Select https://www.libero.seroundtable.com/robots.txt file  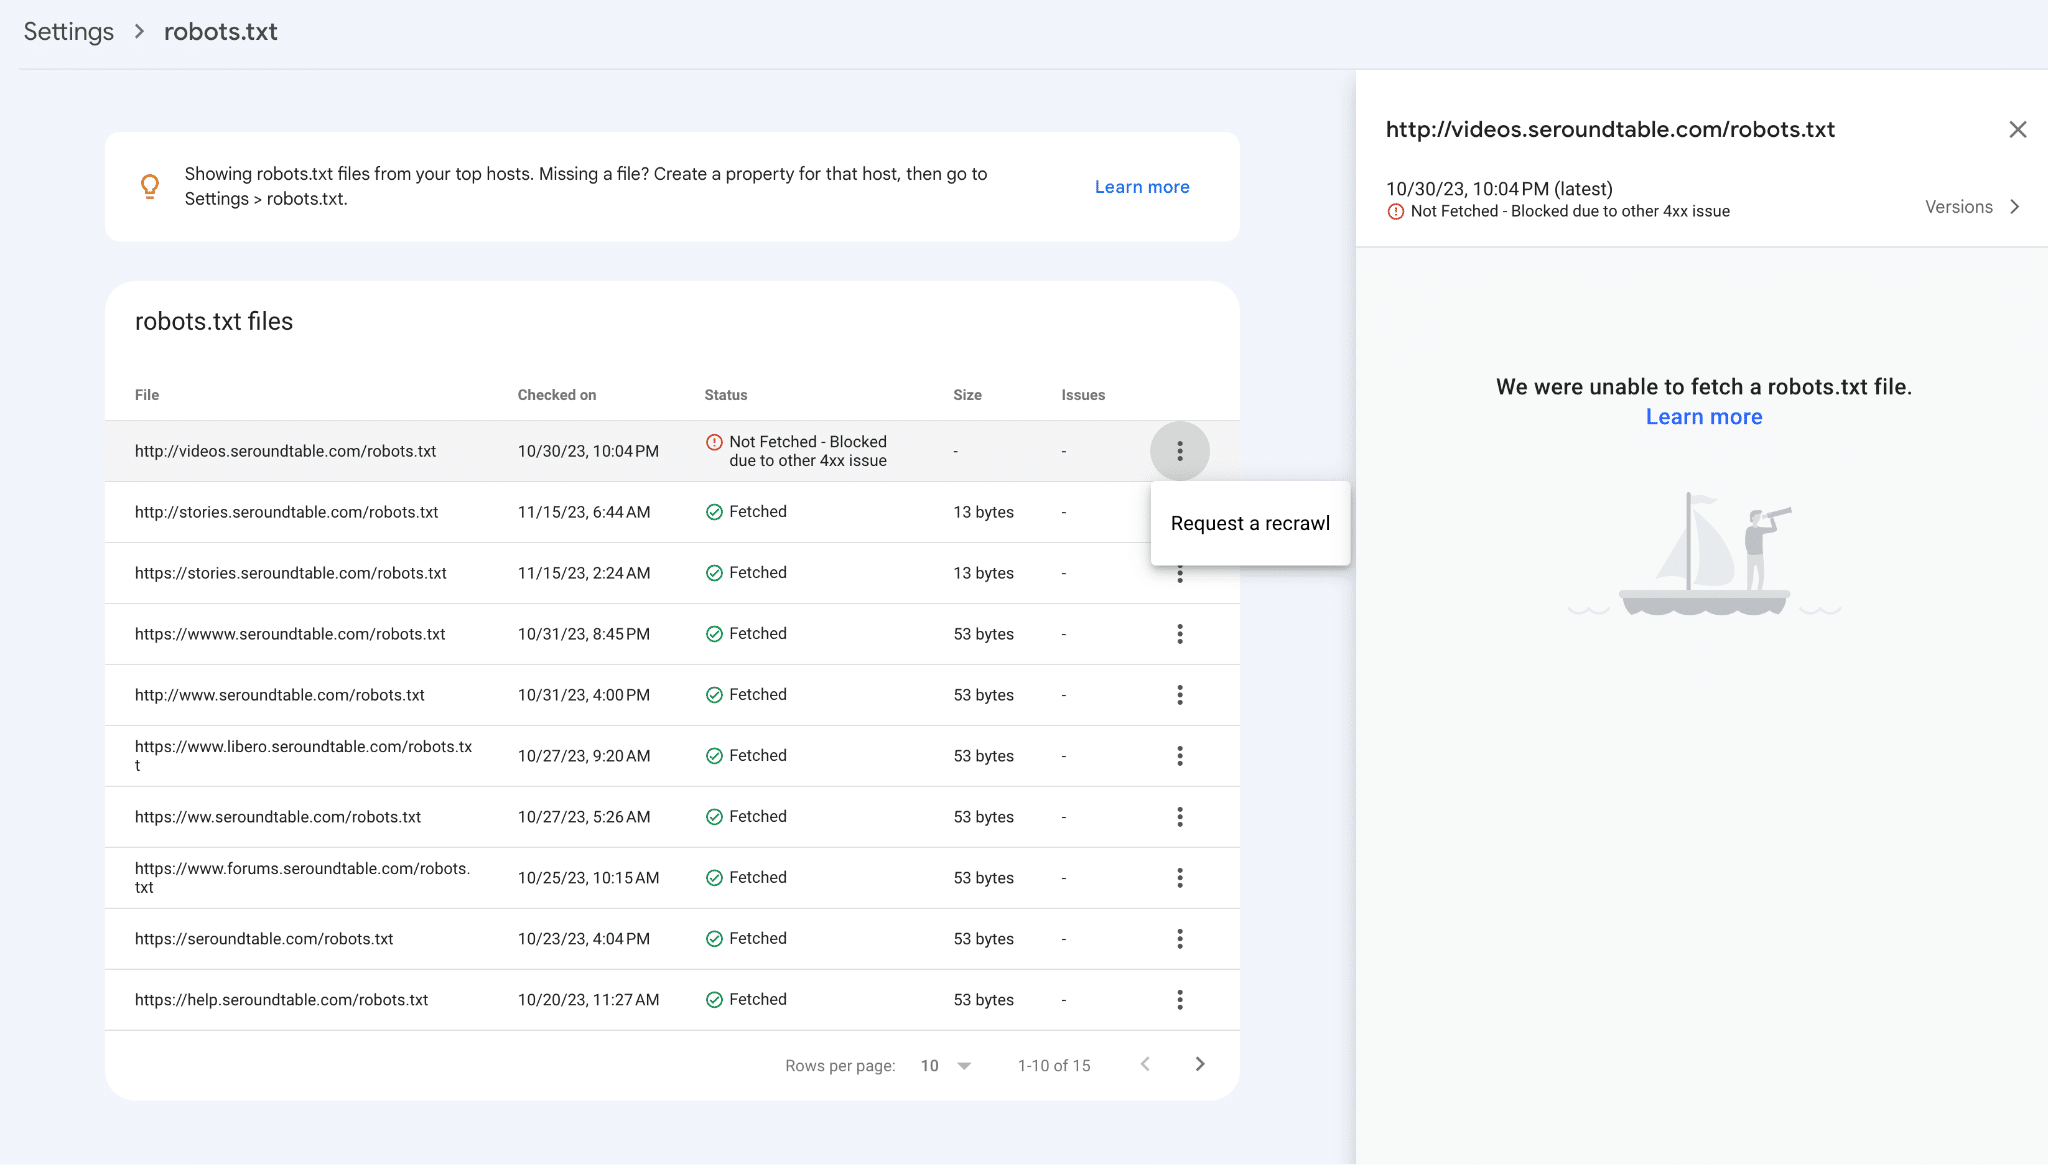pyautogui.click(x=303, y=756)
